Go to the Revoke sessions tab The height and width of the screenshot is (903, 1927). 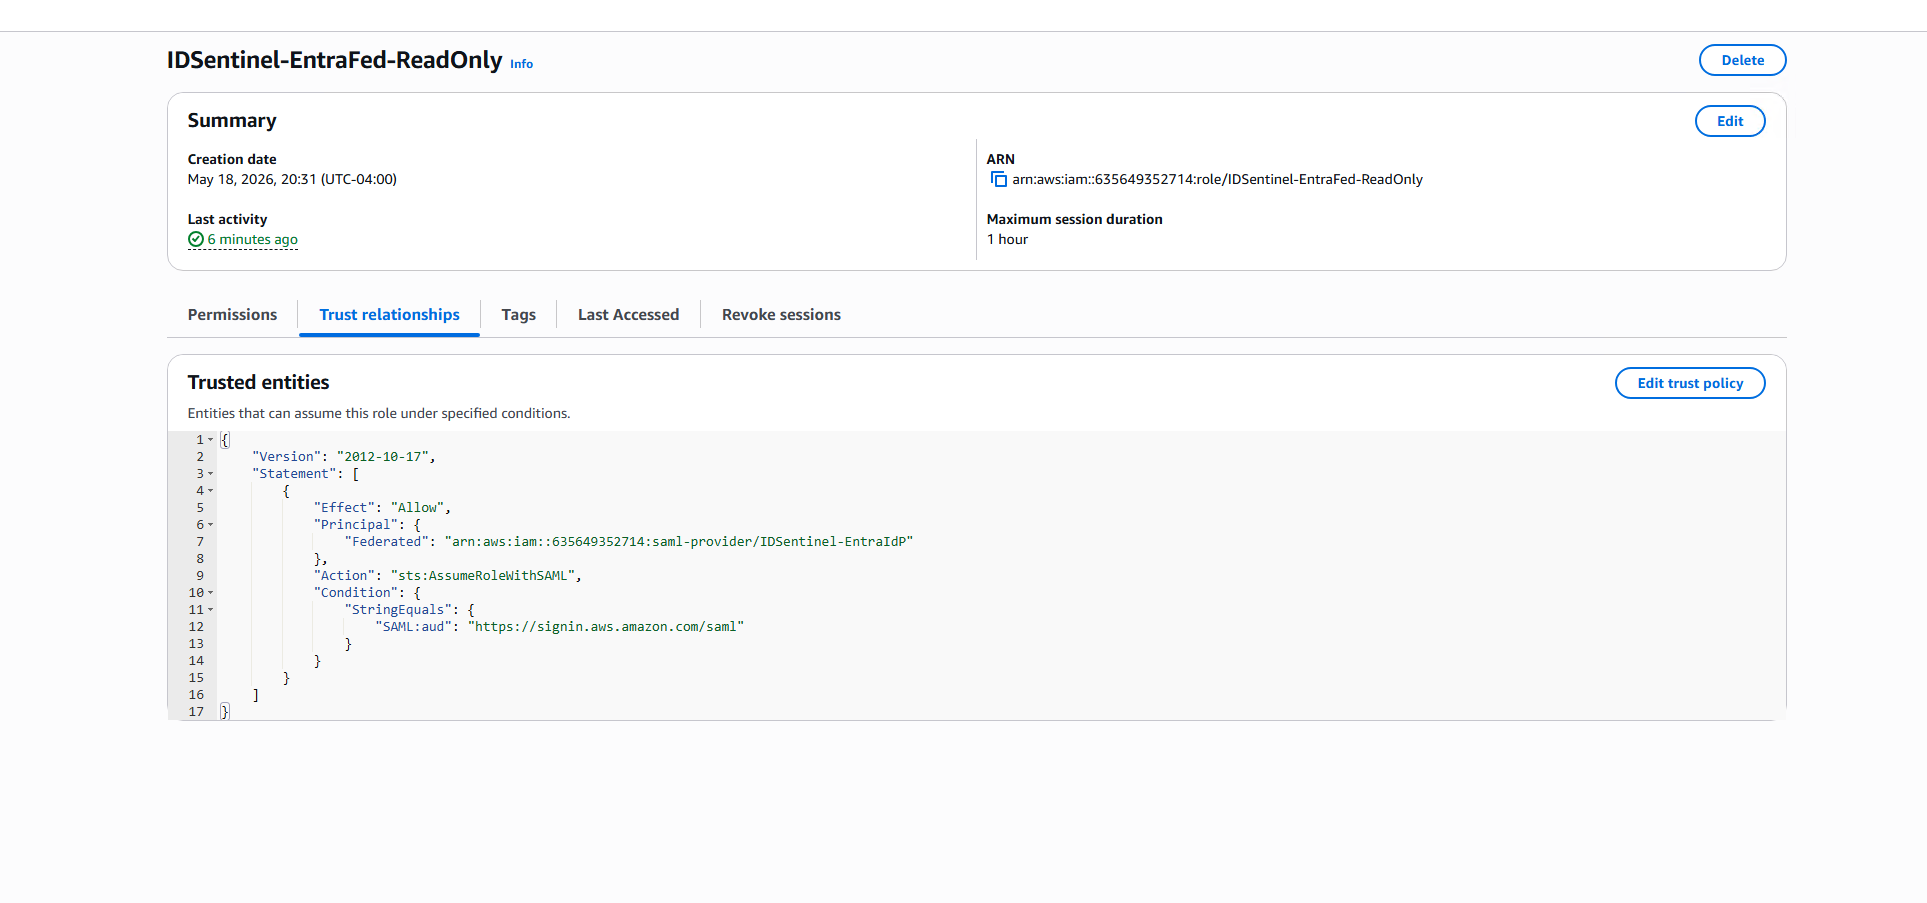pyautogui.click(x=781, y=314)
